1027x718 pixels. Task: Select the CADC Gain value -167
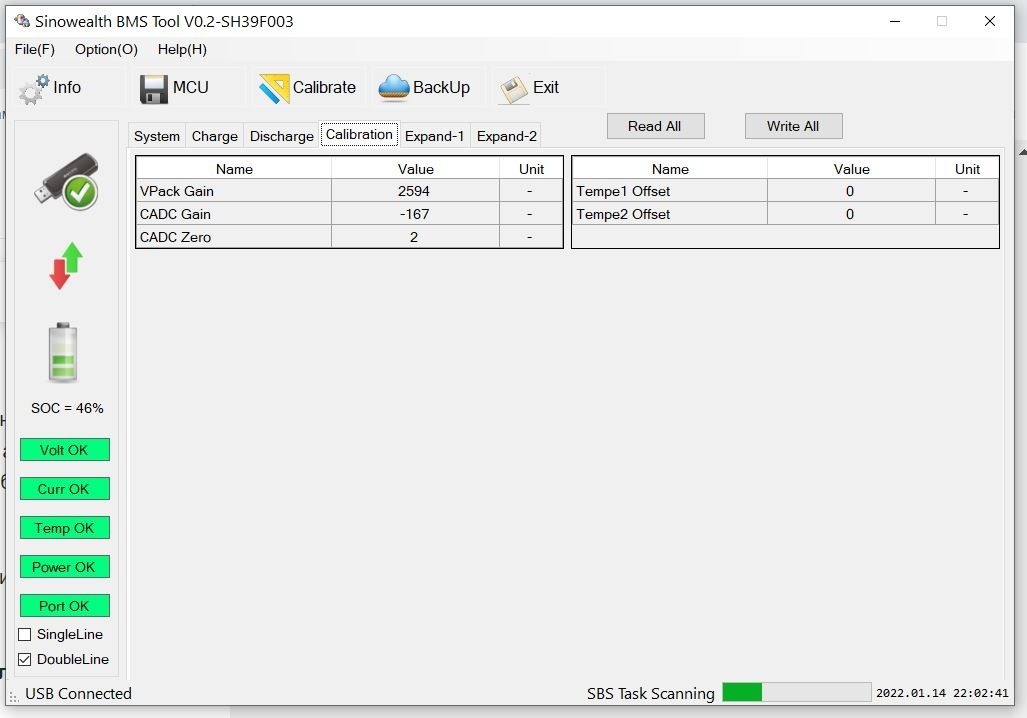click(x=415, y=214)
